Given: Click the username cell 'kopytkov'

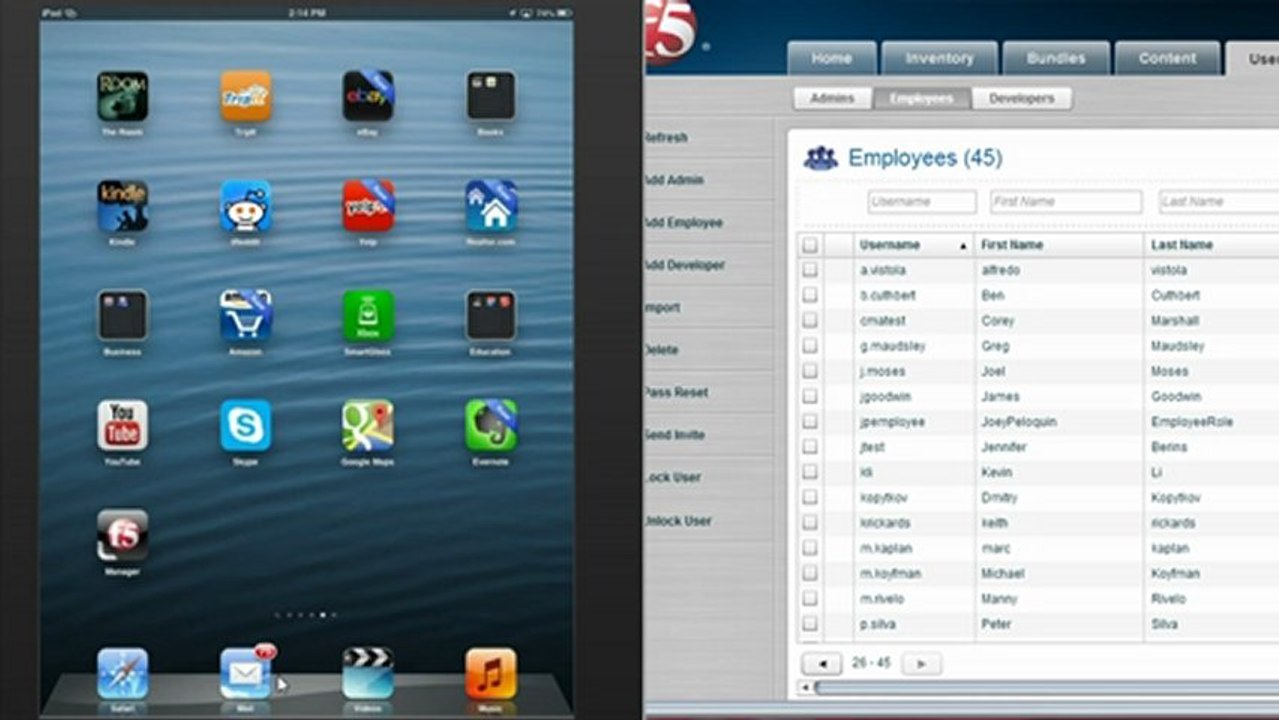Looking at the screenshot, I should 884,498.
